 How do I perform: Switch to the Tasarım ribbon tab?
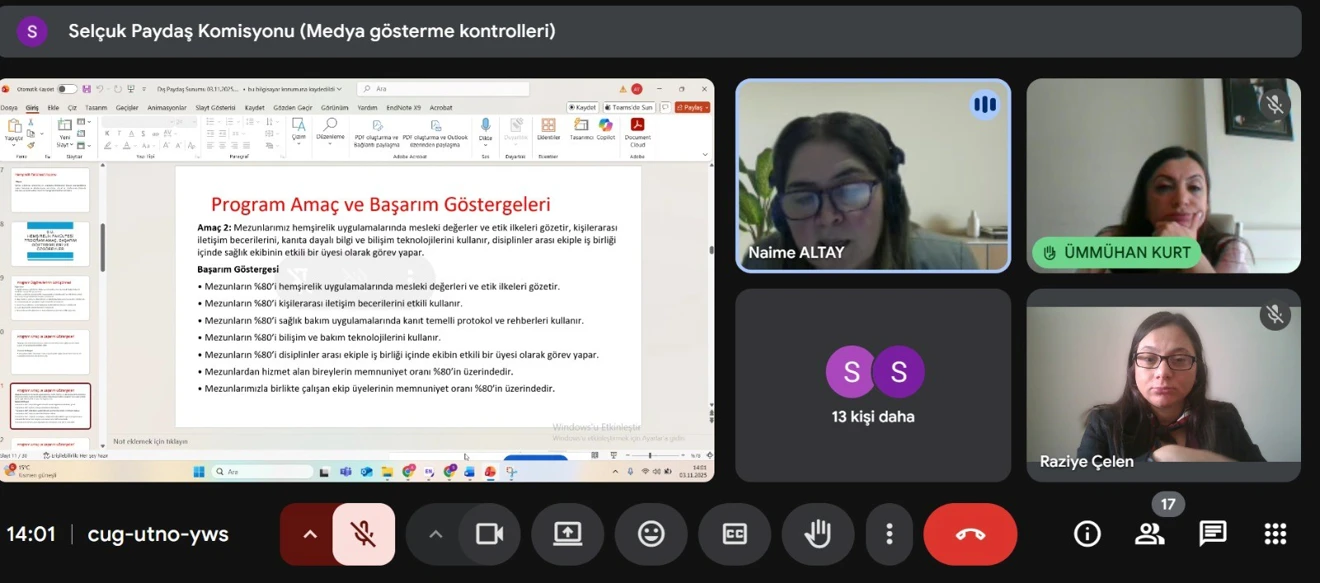tap(96, 107)
